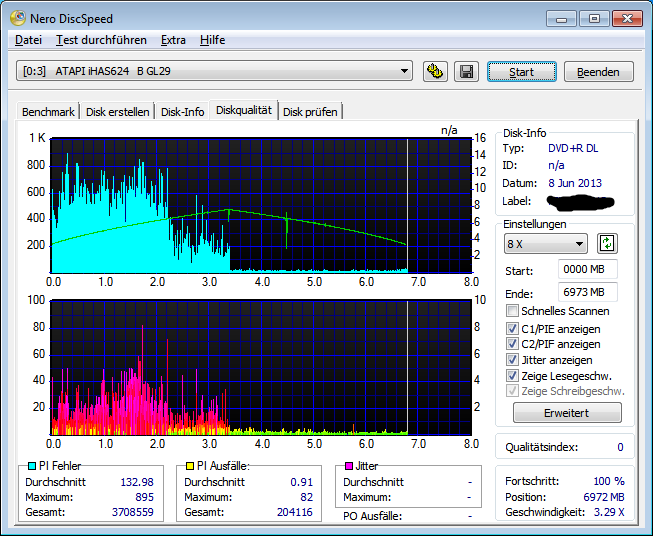Enable Schnelles Scannen checkbox

coord(512,311)
